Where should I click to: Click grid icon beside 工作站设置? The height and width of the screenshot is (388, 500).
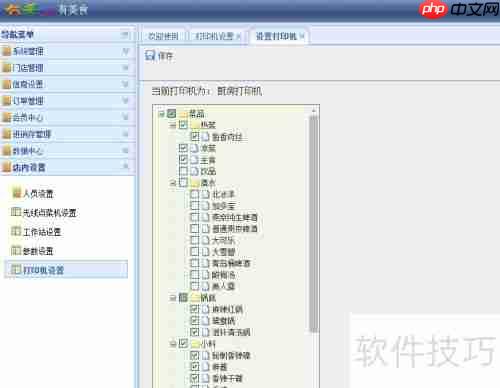point(16,231)
